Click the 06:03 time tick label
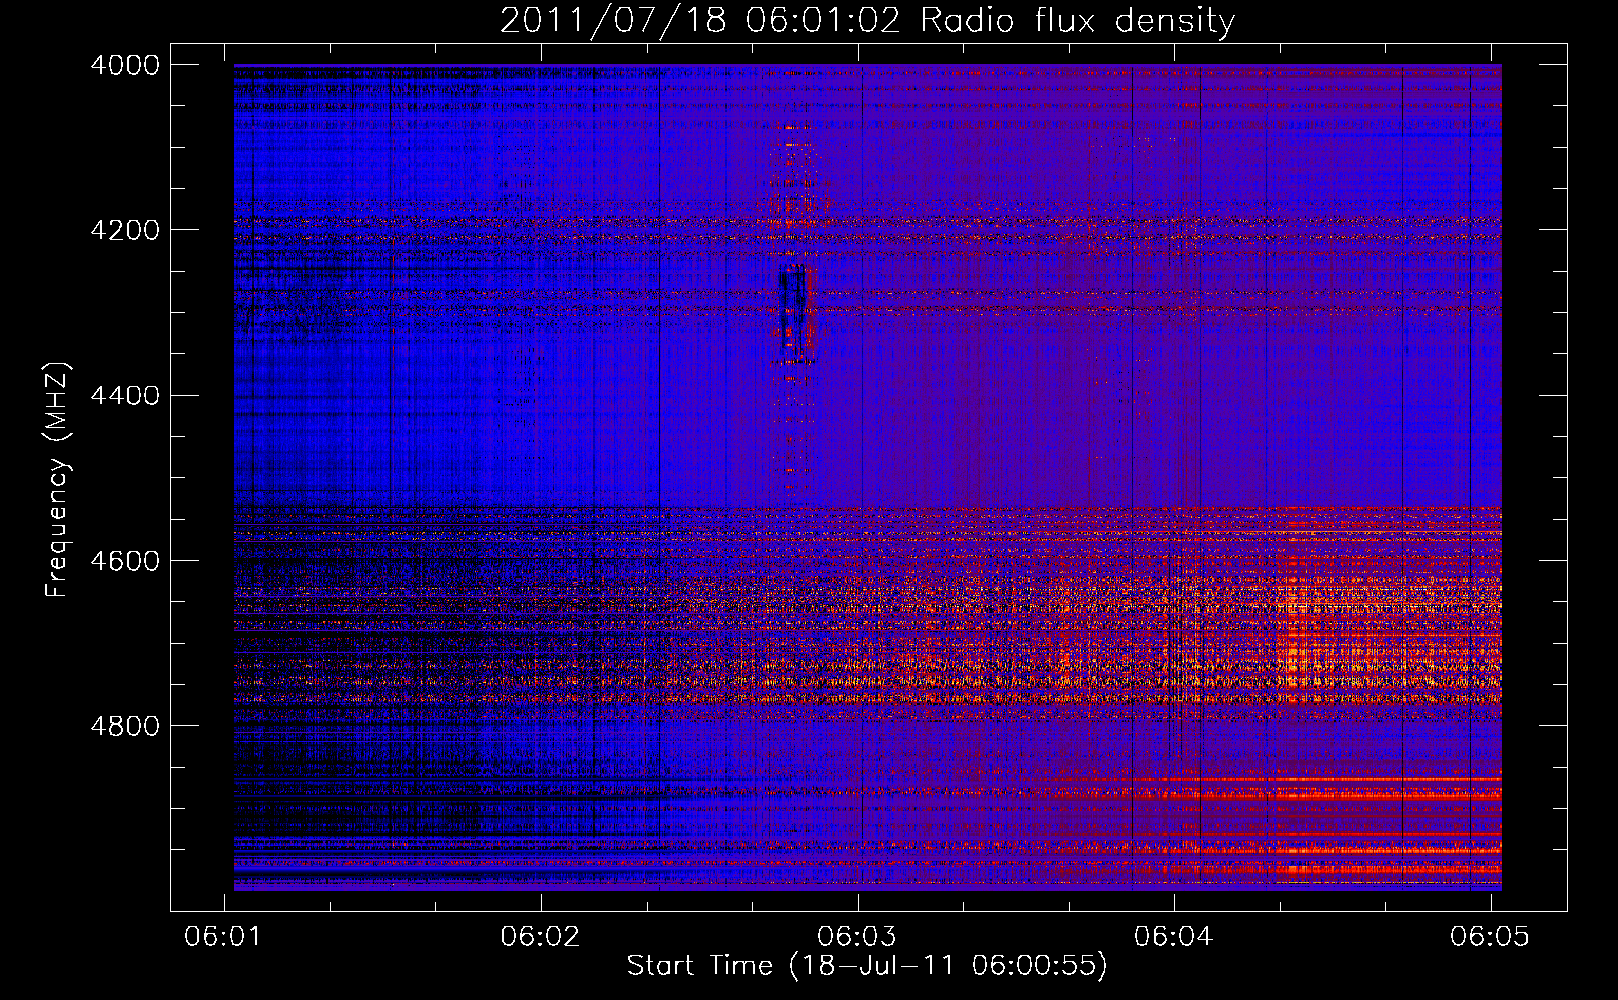This screenshot has width=1618, height=1000. (858, 936)
